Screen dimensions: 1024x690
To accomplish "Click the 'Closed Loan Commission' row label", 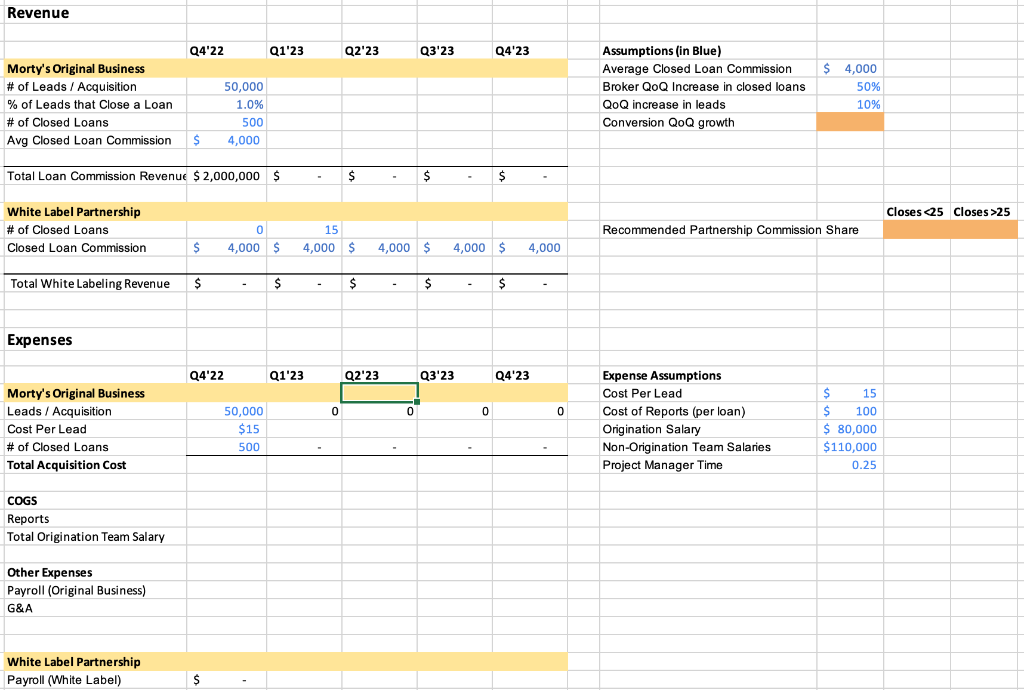I will 76,248.
